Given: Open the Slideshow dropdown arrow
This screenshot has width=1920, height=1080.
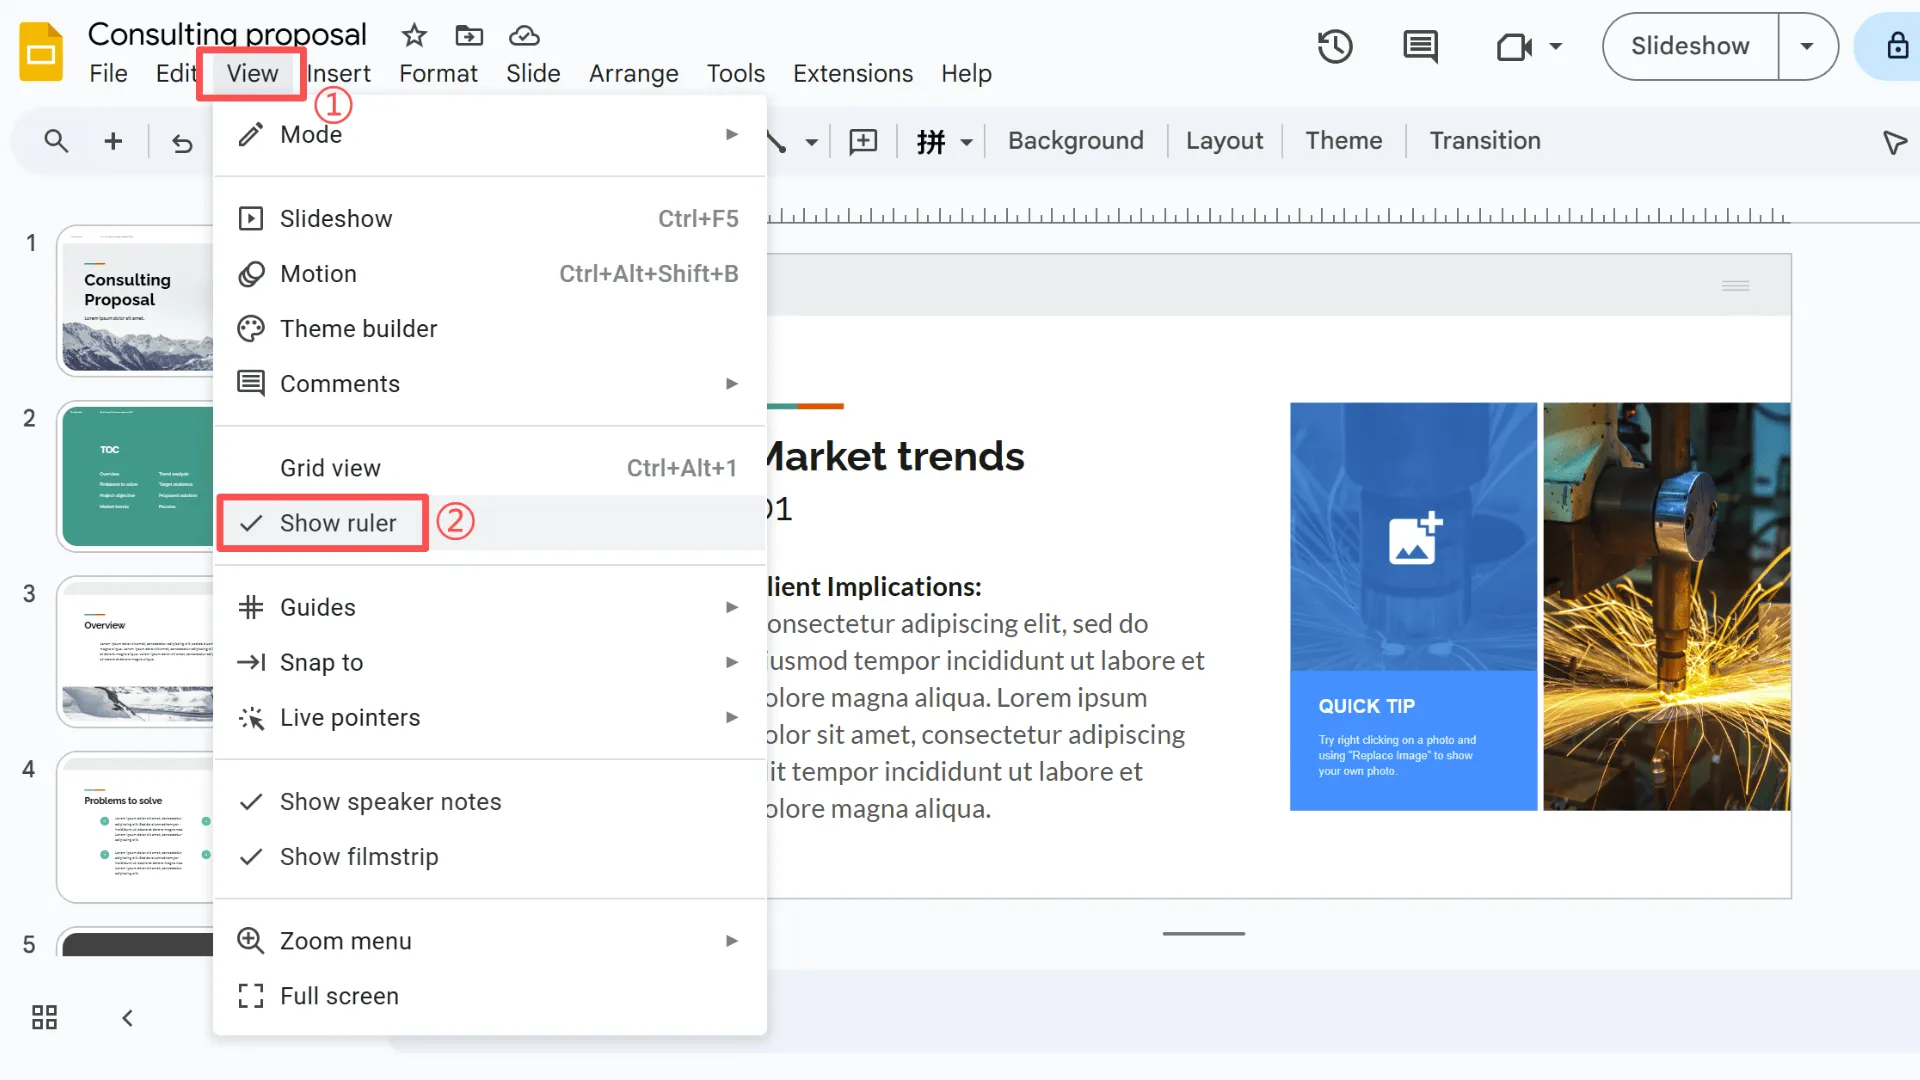Looking at the screenshot, I should [x=1807, y=46].
